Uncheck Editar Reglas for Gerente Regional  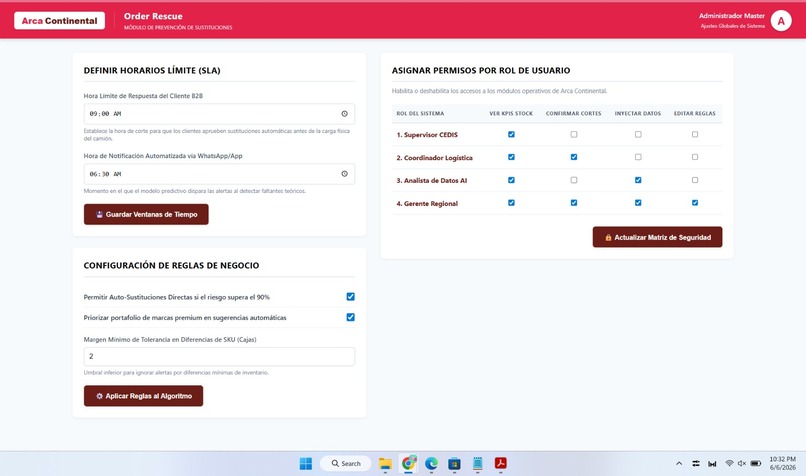(x=695, y=203)
